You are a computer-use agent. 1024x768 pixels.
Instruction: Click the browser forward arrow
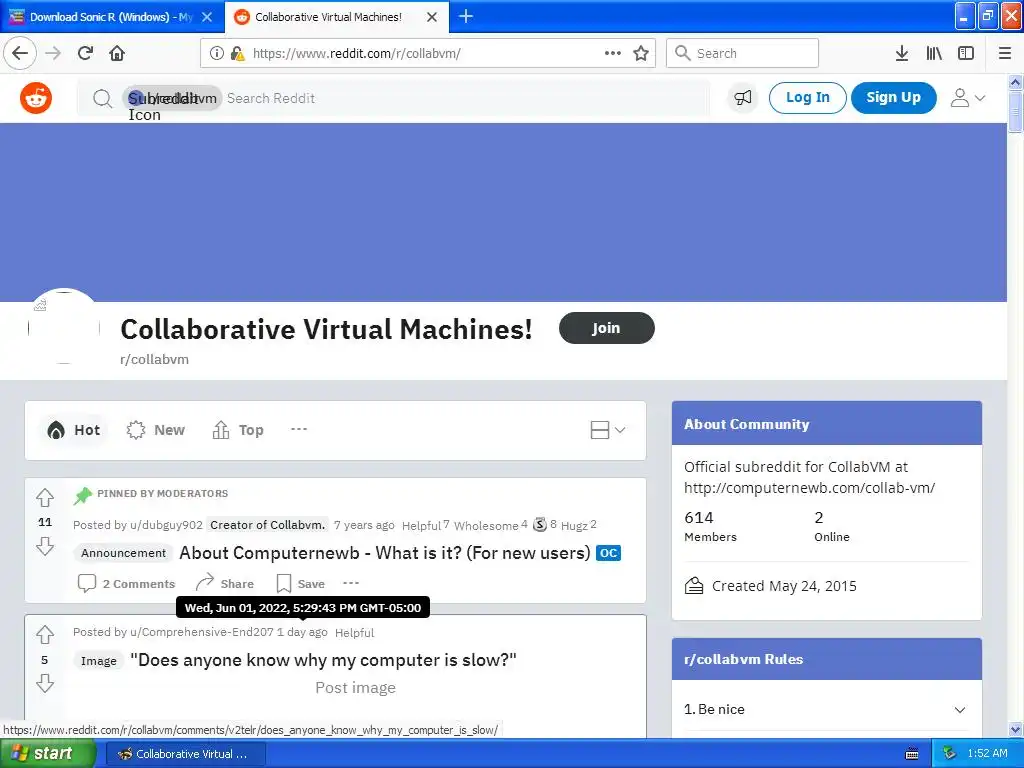point(53,53)
